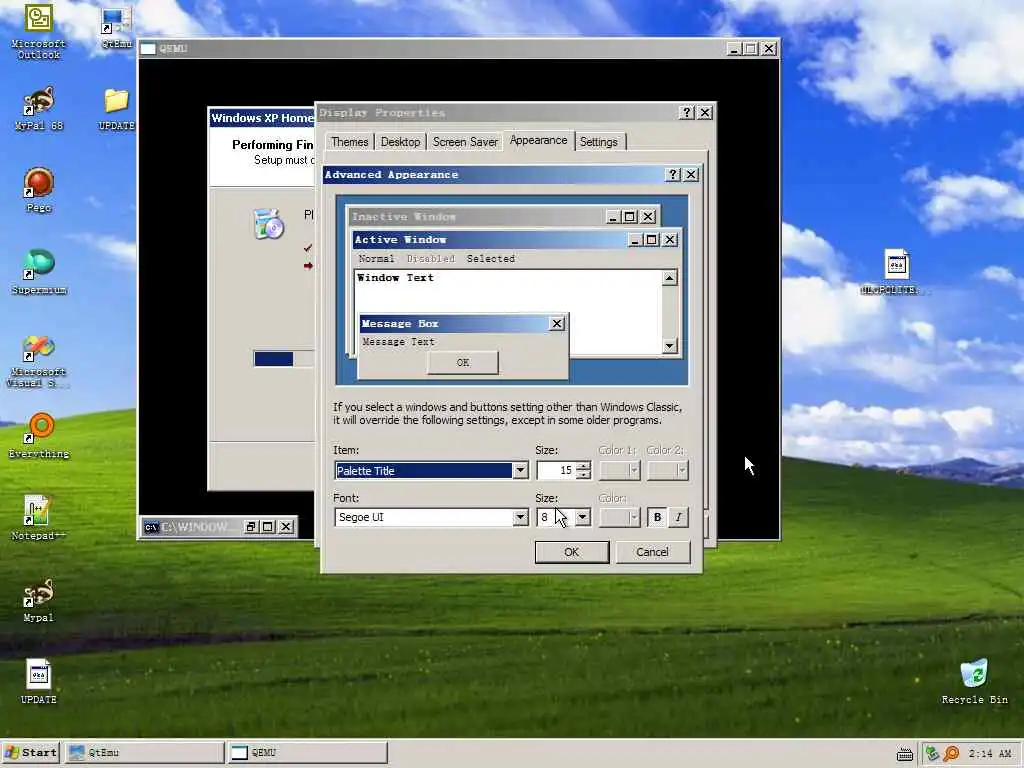Image resolution: width=1024 pixels, height=768 pixels.
Task: Expand the Font dropdown showing Segoe UI
Action: coord(520,517)
